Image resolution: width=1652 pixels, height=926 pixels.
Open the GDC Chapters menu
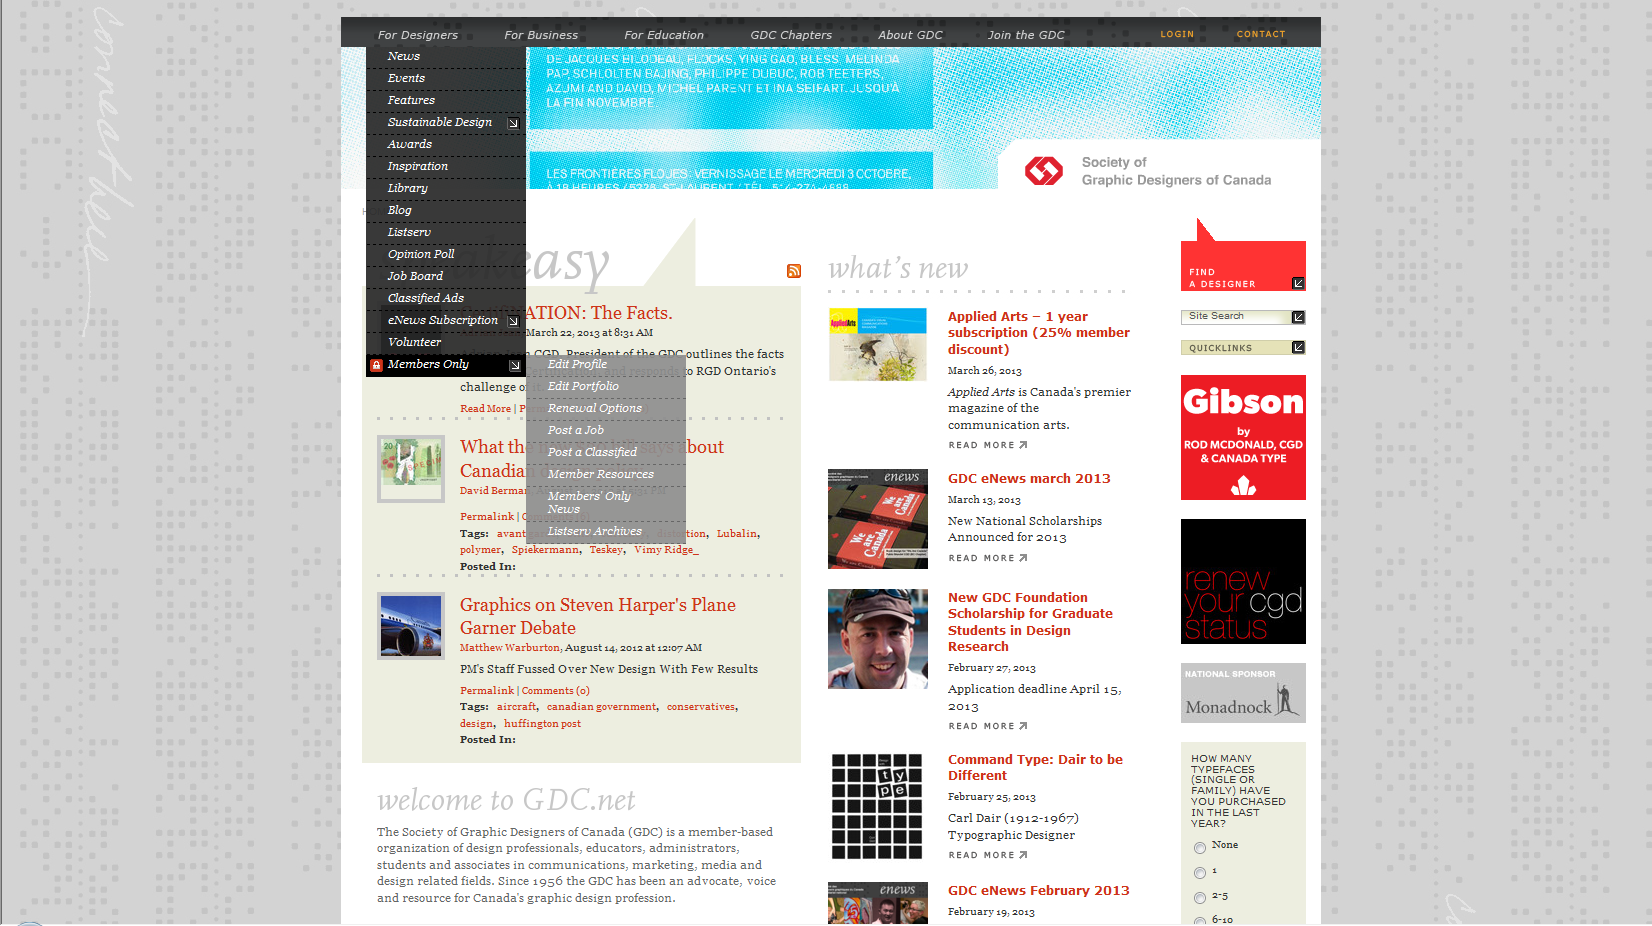tap(791, 35)
